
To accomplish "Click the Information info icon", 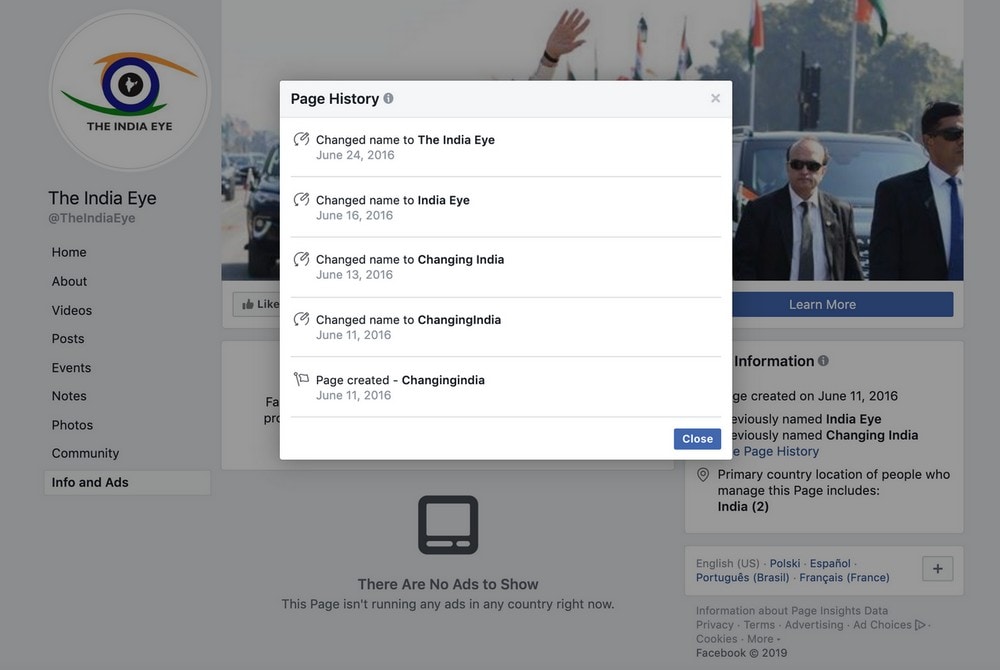I will coord(823,361).
